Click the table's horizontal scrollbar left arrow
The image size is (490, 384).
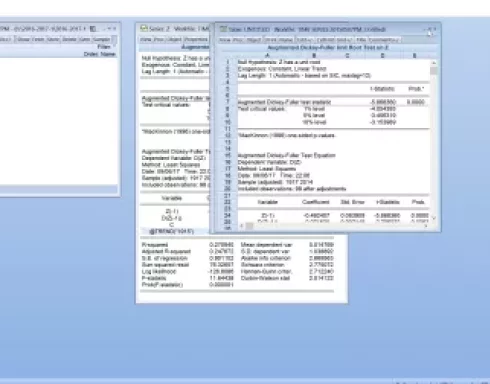(241, 226)
